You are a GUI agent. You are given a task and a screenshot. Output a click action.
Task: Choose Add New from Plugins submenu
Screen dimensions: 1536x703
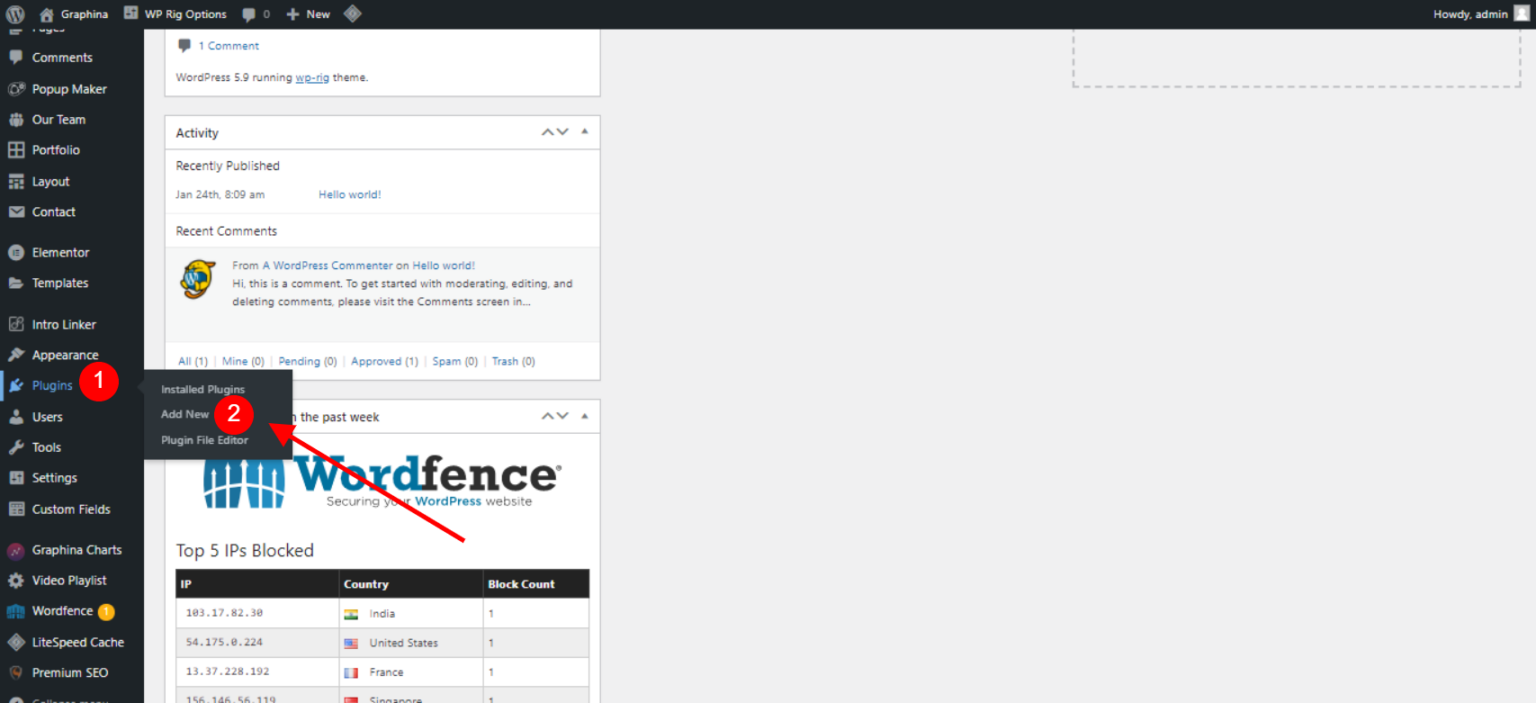coord(184,413)
